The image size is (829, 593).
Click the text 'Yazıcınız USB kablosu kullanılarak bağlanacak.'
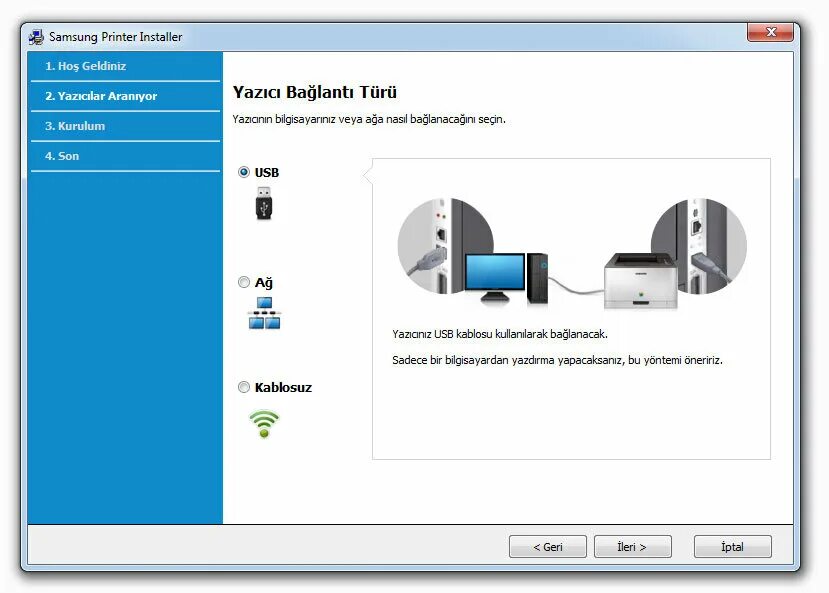[500, 334]
